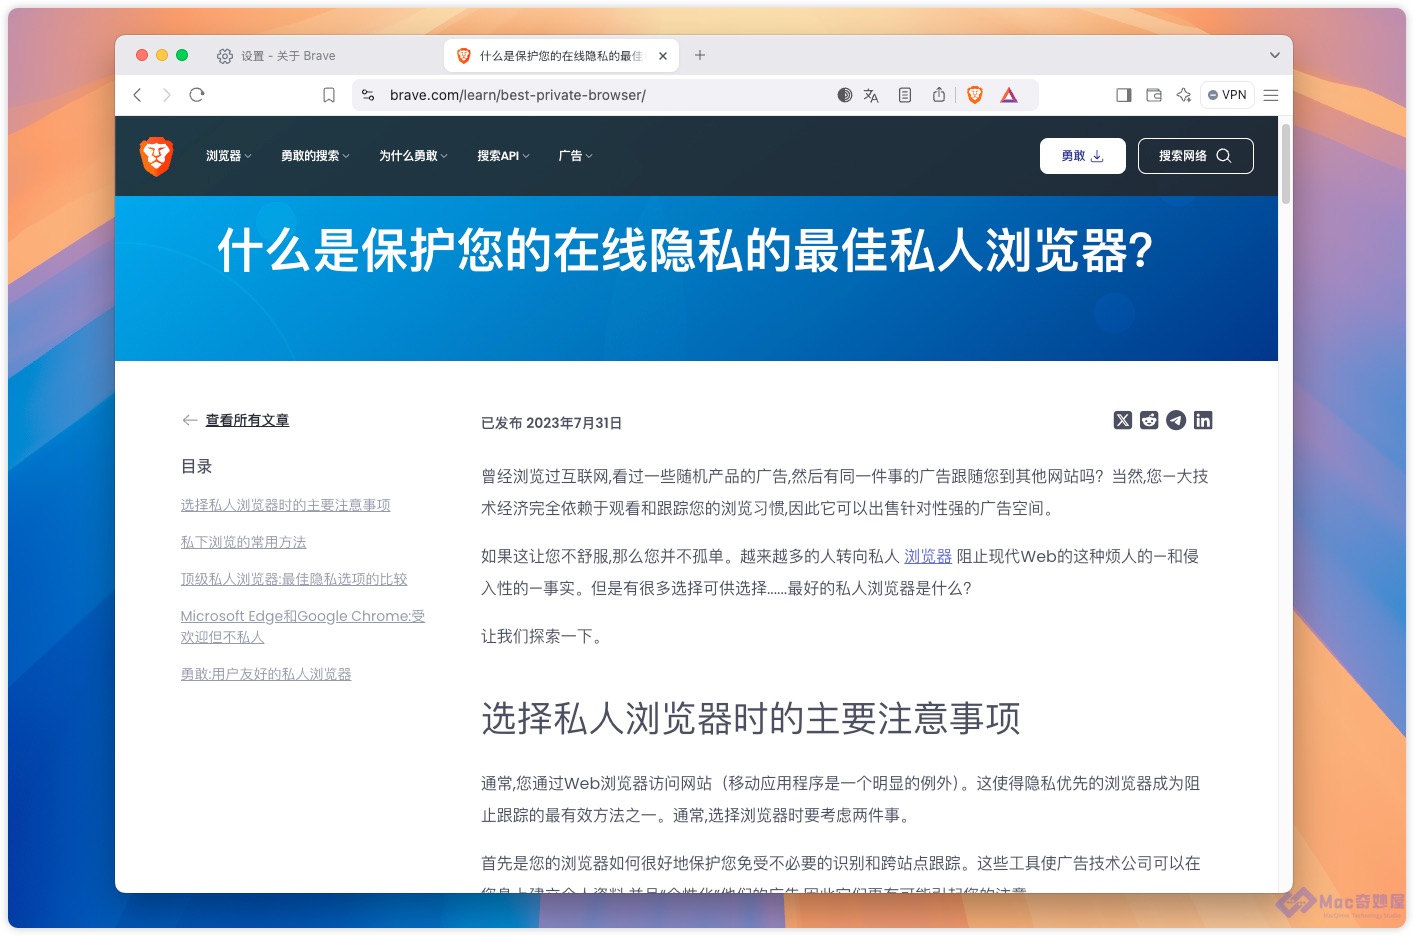Viewport: 1414px width, 936px height.
Task: Open the share icon in address bar
Action: (x=939, y=95)
